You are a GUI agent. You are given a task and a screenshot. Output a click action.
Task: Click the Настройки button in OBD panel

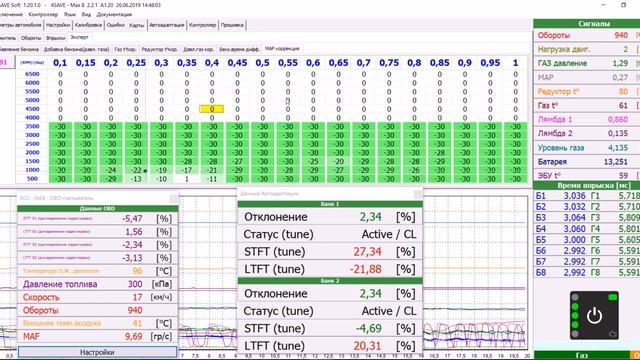click(x=97, y=352)
